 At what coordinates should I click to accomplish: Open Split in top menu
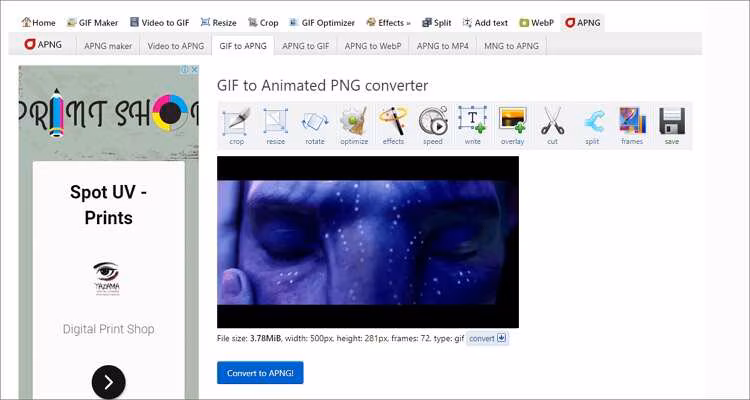437,22
